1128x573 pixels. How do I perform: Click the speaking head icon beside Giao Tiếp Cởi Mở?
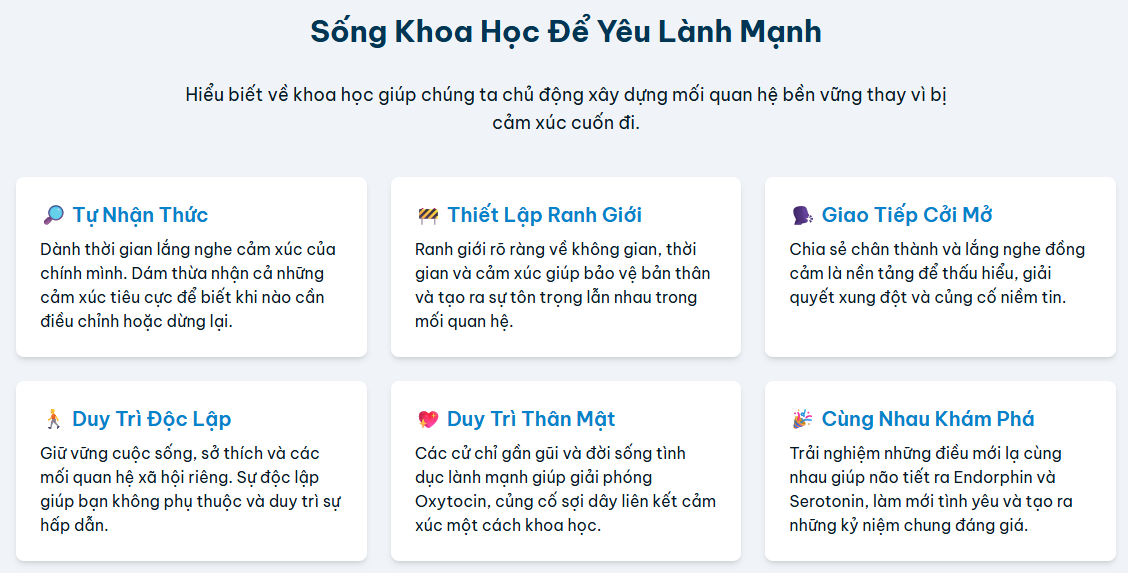[x=802, y=216]
